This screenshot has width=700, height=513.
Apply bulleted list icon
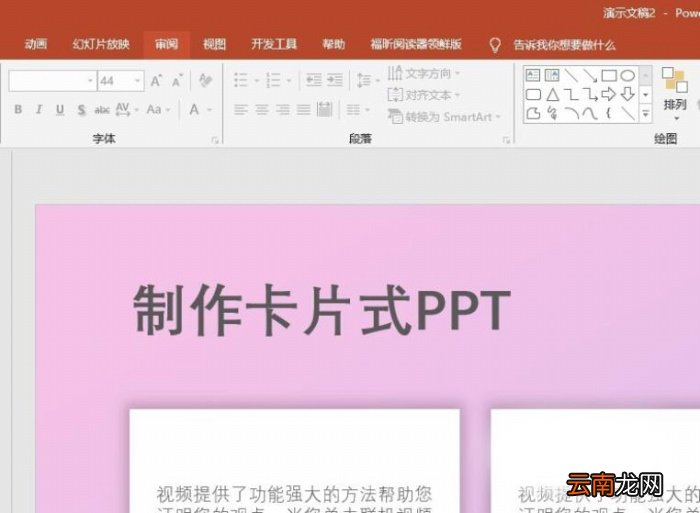click(241, 81)
